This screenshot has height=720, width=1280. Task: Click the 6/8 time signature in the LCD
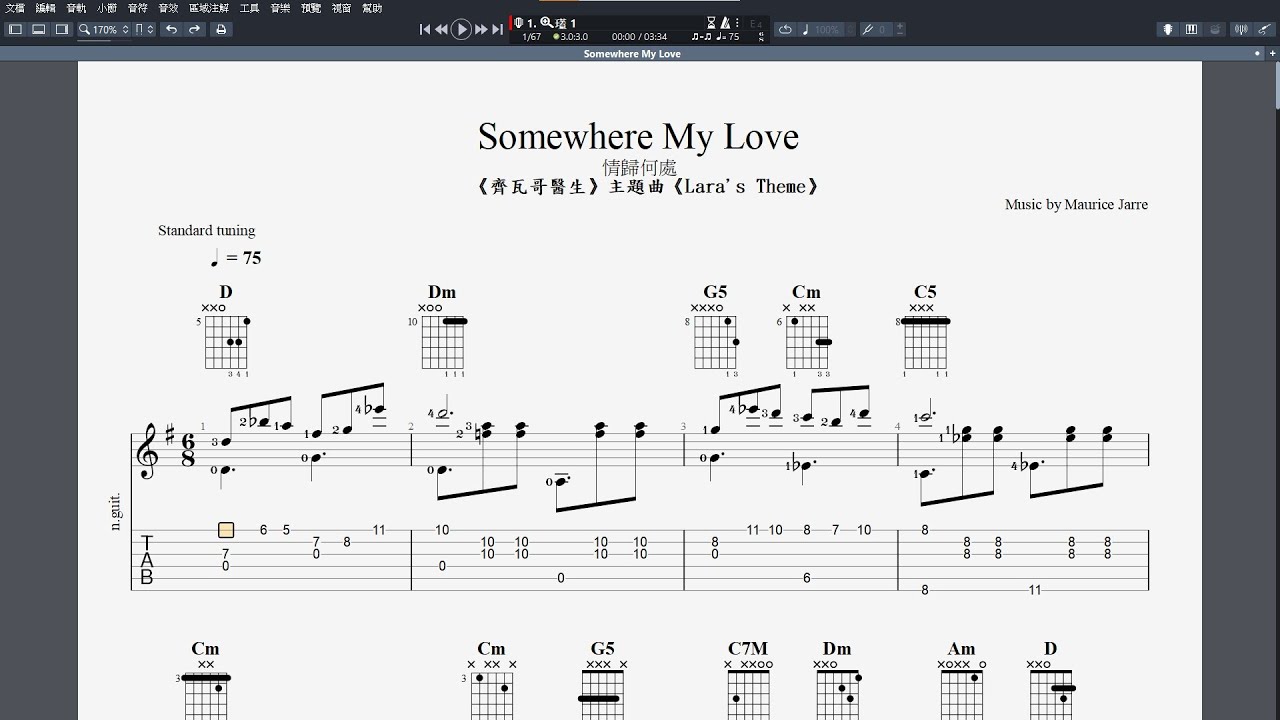[x=762, y=36]
